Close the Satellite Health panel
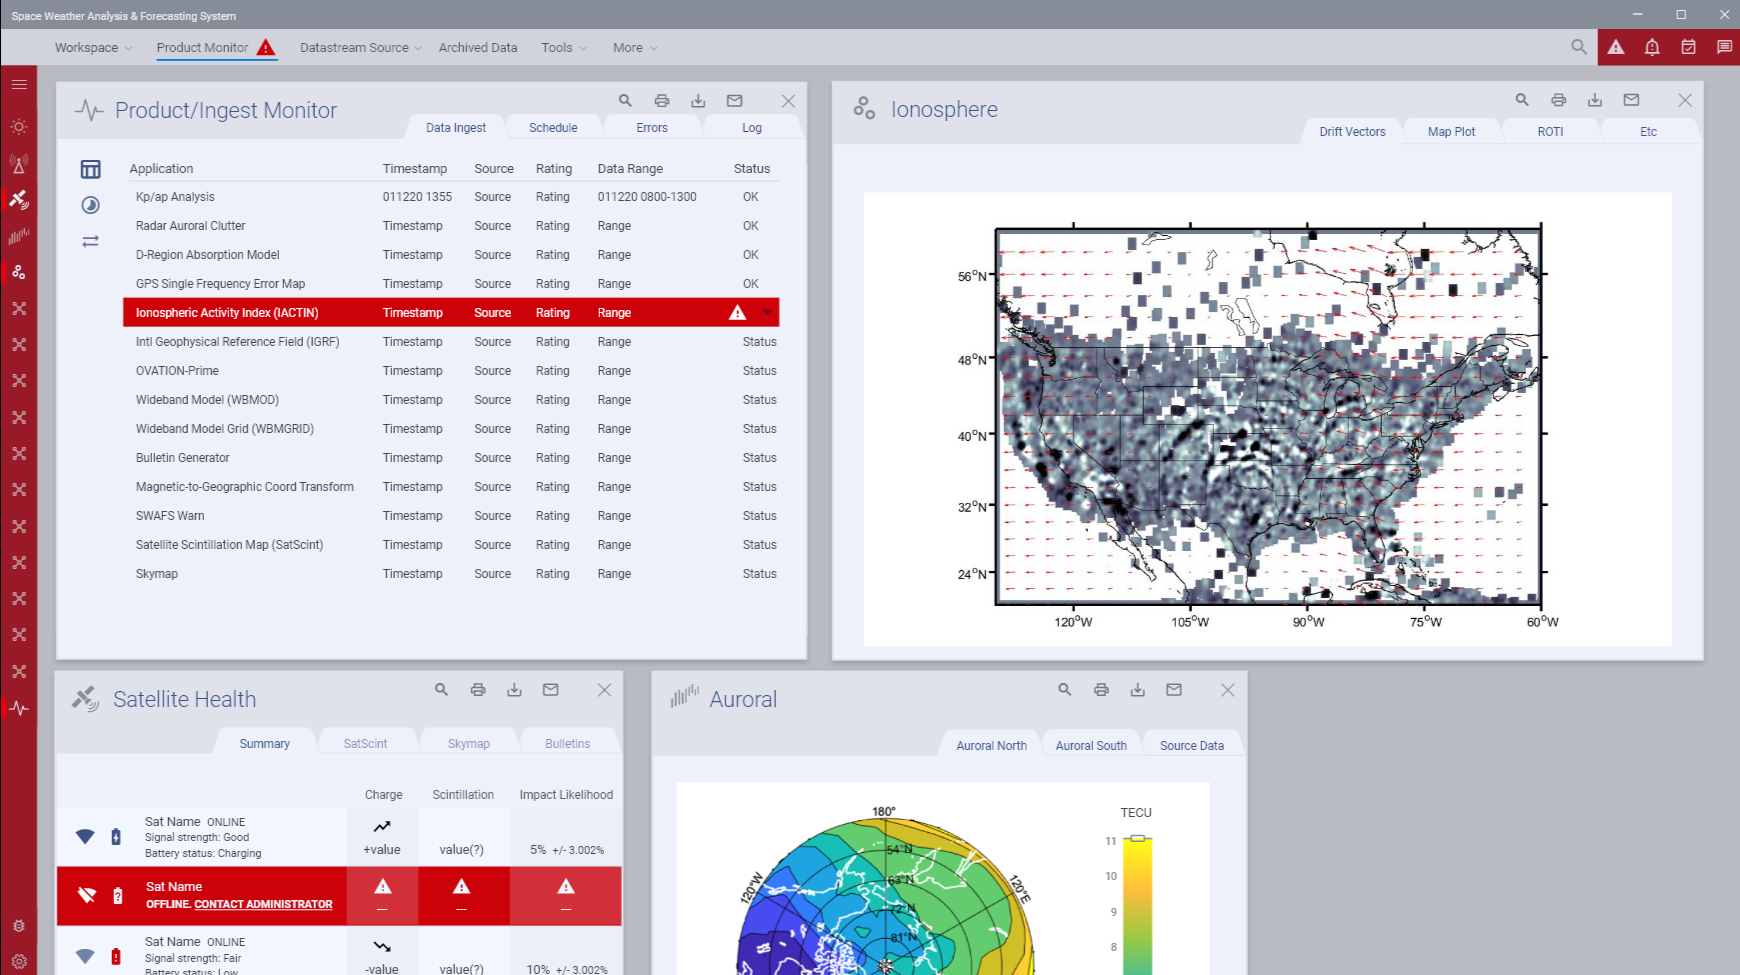This screenshot has height=975, width=1740. pyautogui.click(x=605, y=690)
